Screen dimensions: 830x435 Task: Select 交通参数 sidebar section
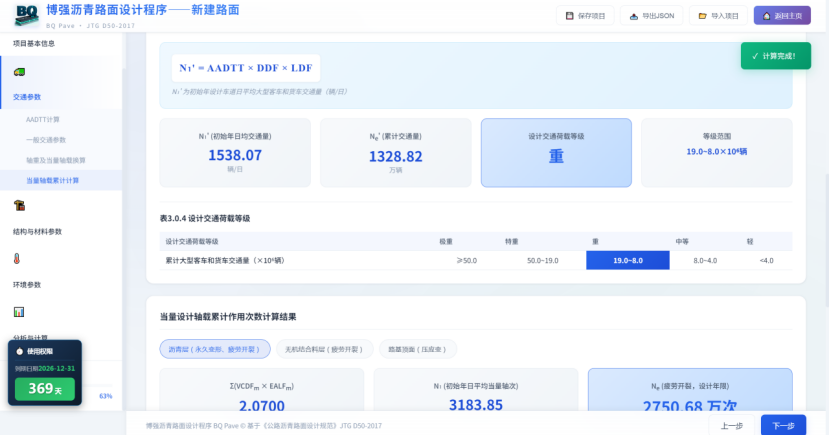(27, 97)
